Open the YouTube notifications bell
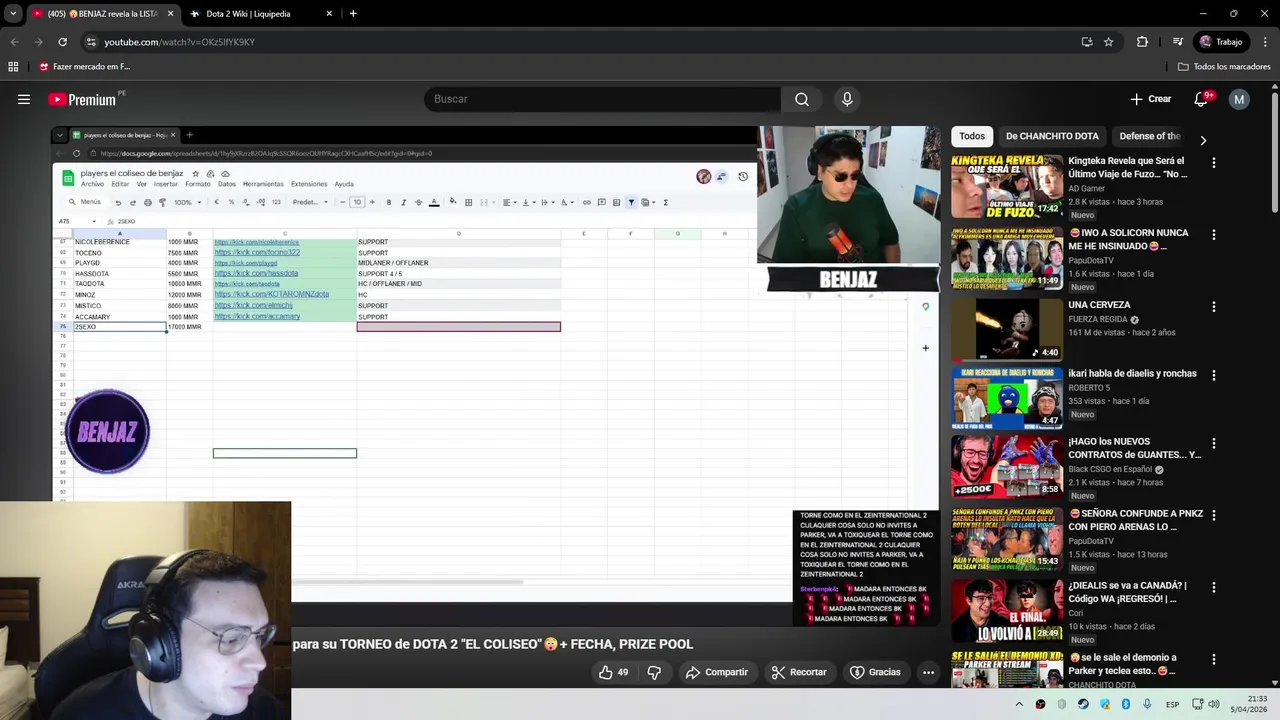Image resolution: width=1280 pixels, height=720 pixels. point(1201,99)
